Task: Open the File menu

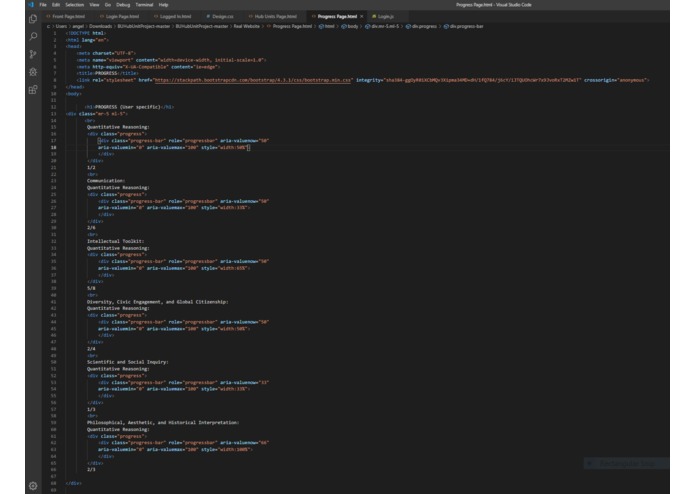Action: coord(43,5)
